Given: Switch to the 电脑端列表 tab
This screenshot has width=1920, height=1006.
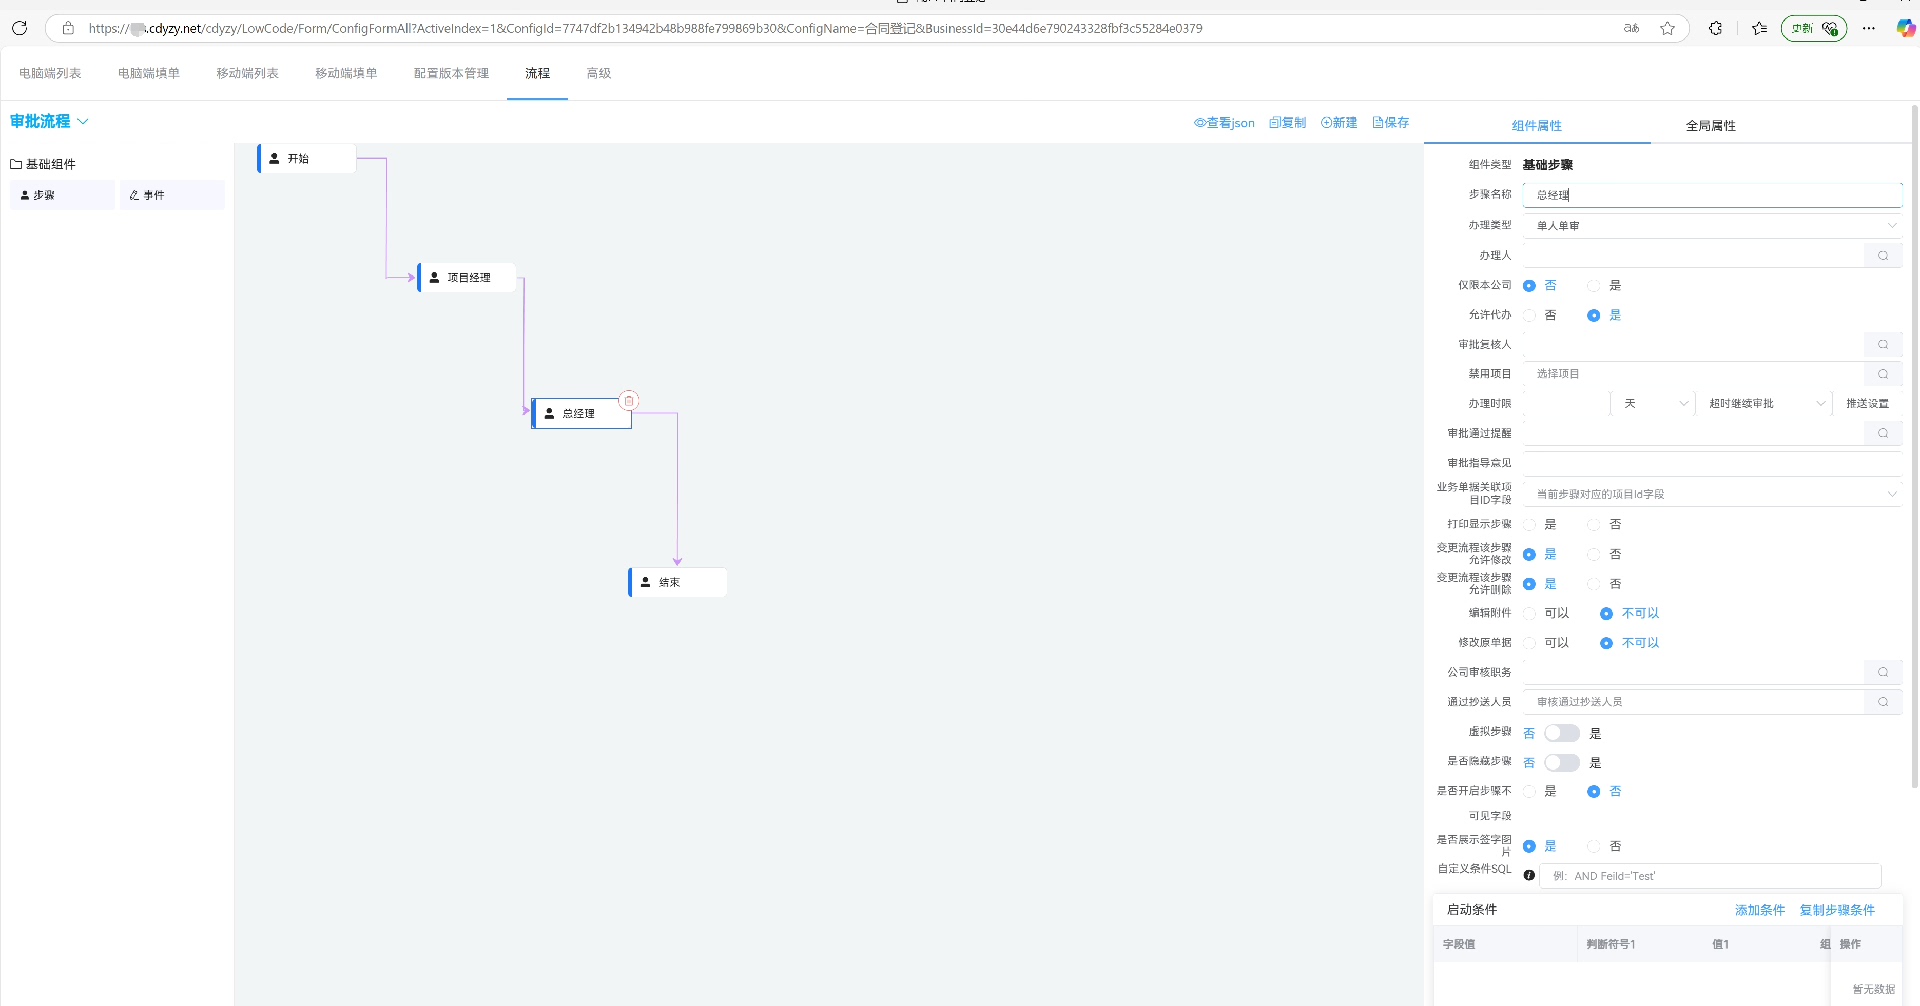Looking at the screenshot, I should tap(50, 73).
